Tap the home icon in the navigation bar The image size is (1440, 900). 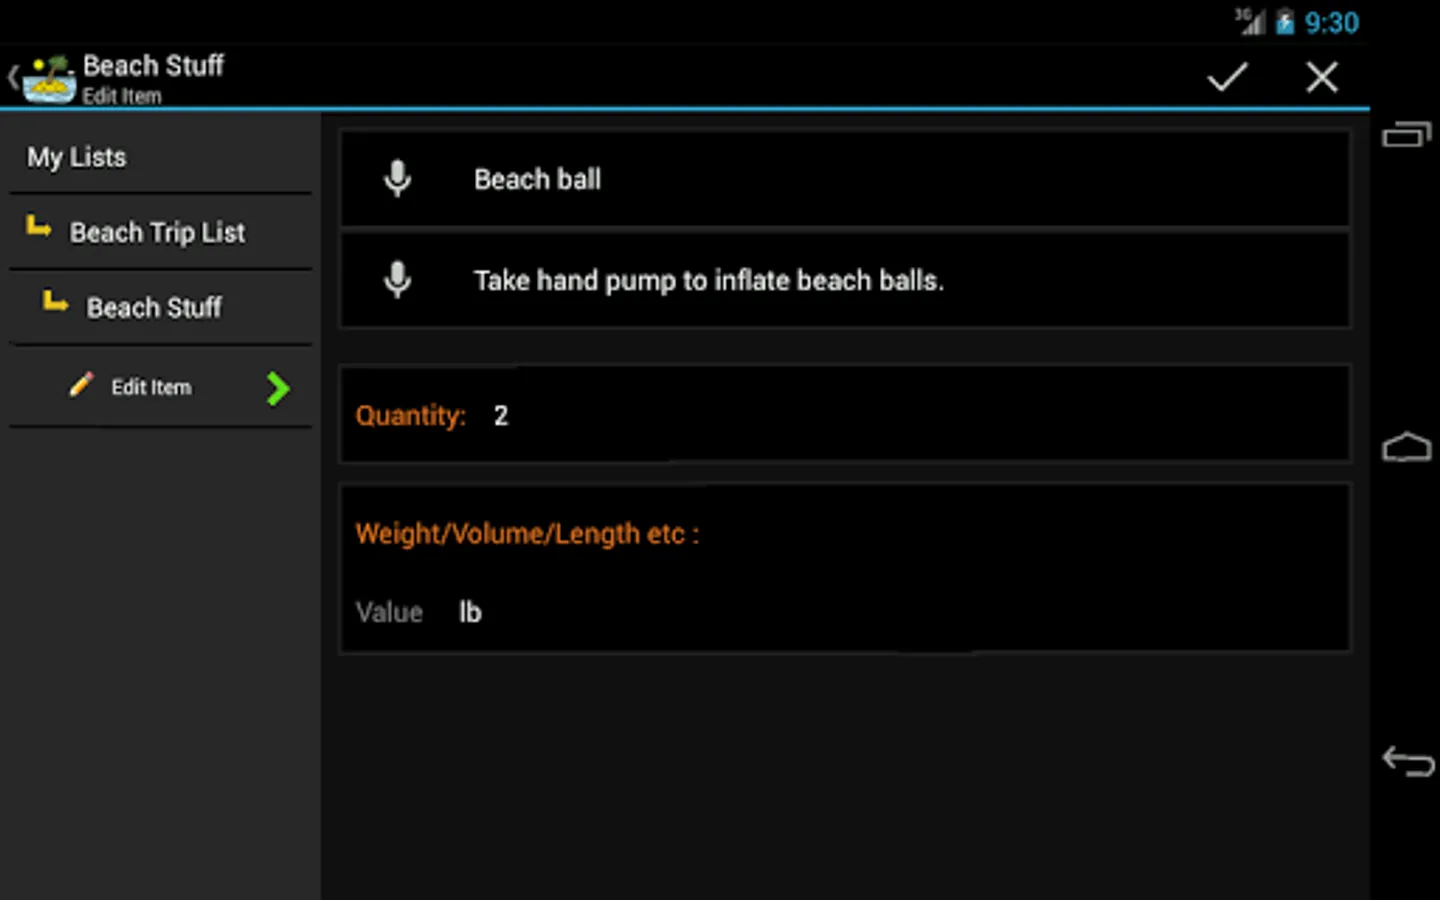[1407, 447]
